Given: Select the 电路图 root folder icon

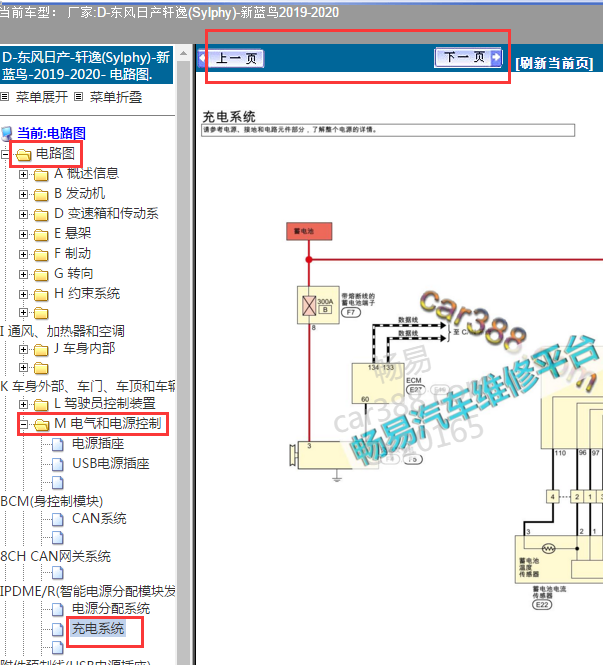Looking at the screenshot, I should [x=24, y=154].
